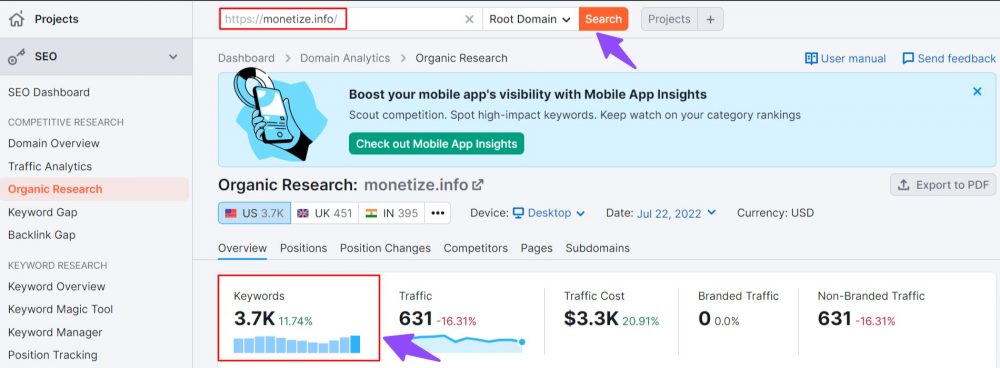Switch to the Overview tab
The height and width of the screenshot is (368, 1000).
pyautogui.click(x=242, y=248)
